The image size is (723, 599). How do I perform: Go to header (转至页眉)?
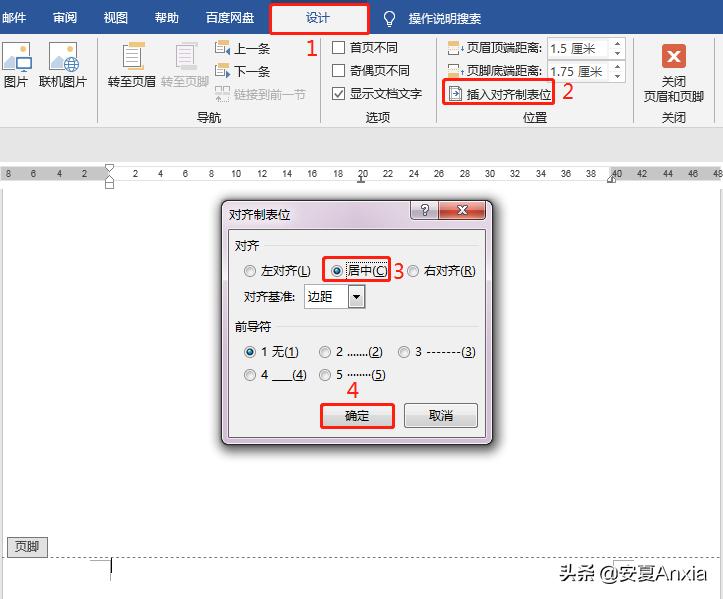point(132,65)
